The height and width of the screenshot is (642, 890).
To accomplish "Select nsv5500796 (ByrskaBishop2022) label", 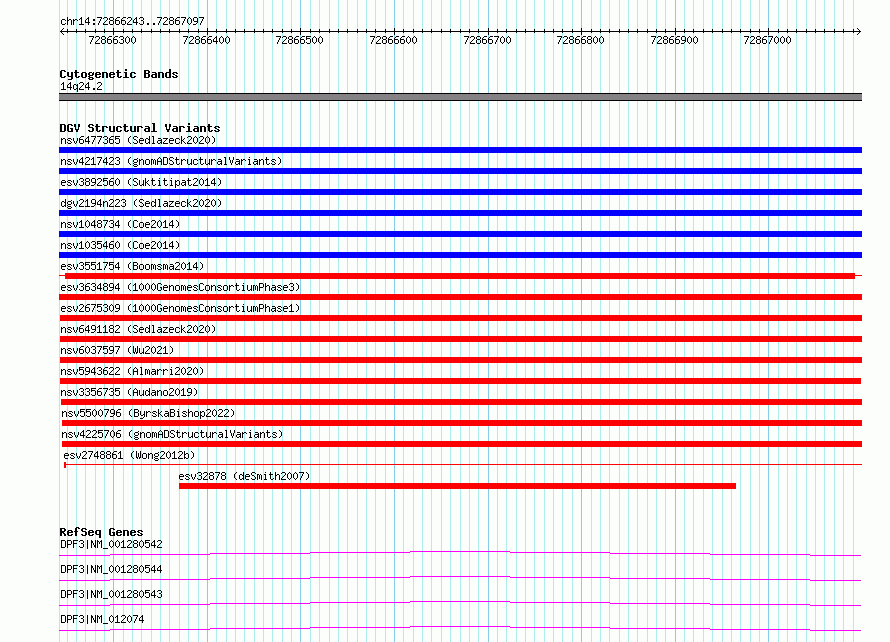I will coord(148,413).
